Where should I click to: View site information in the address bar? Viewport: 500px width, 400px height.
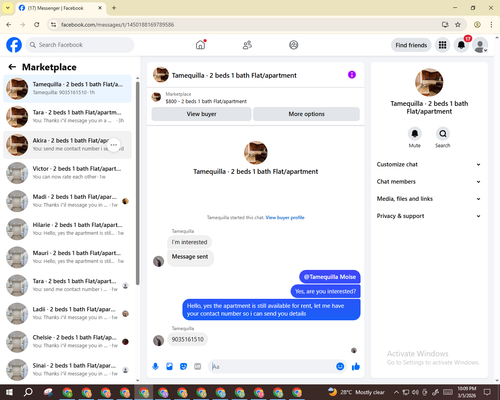54,25
